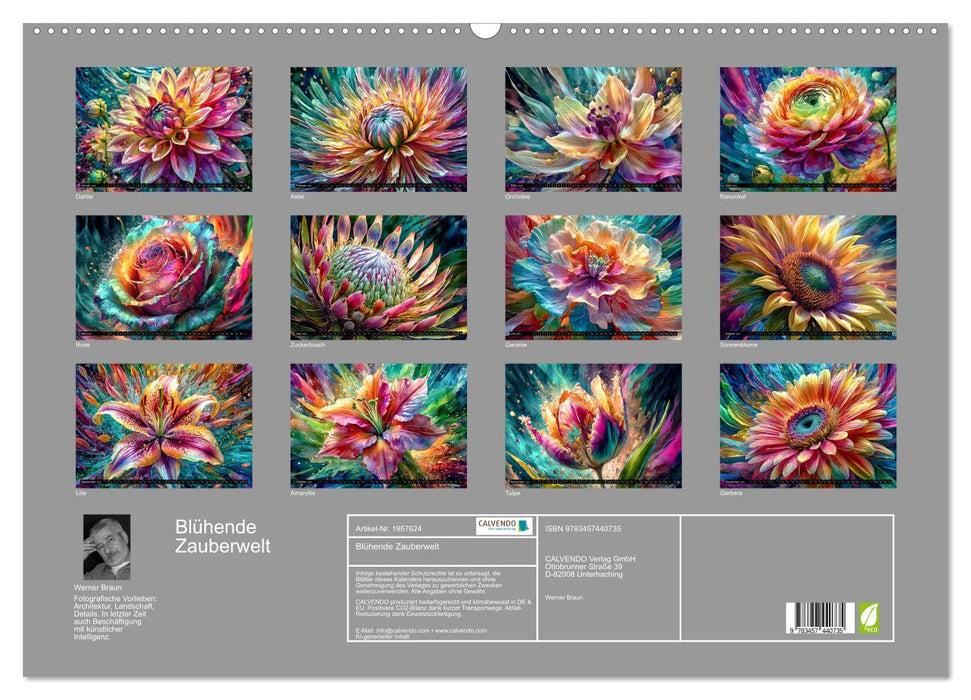Select the Ranunkel flower thumbnail
The image size is (971, 700).
click(808, 129)
